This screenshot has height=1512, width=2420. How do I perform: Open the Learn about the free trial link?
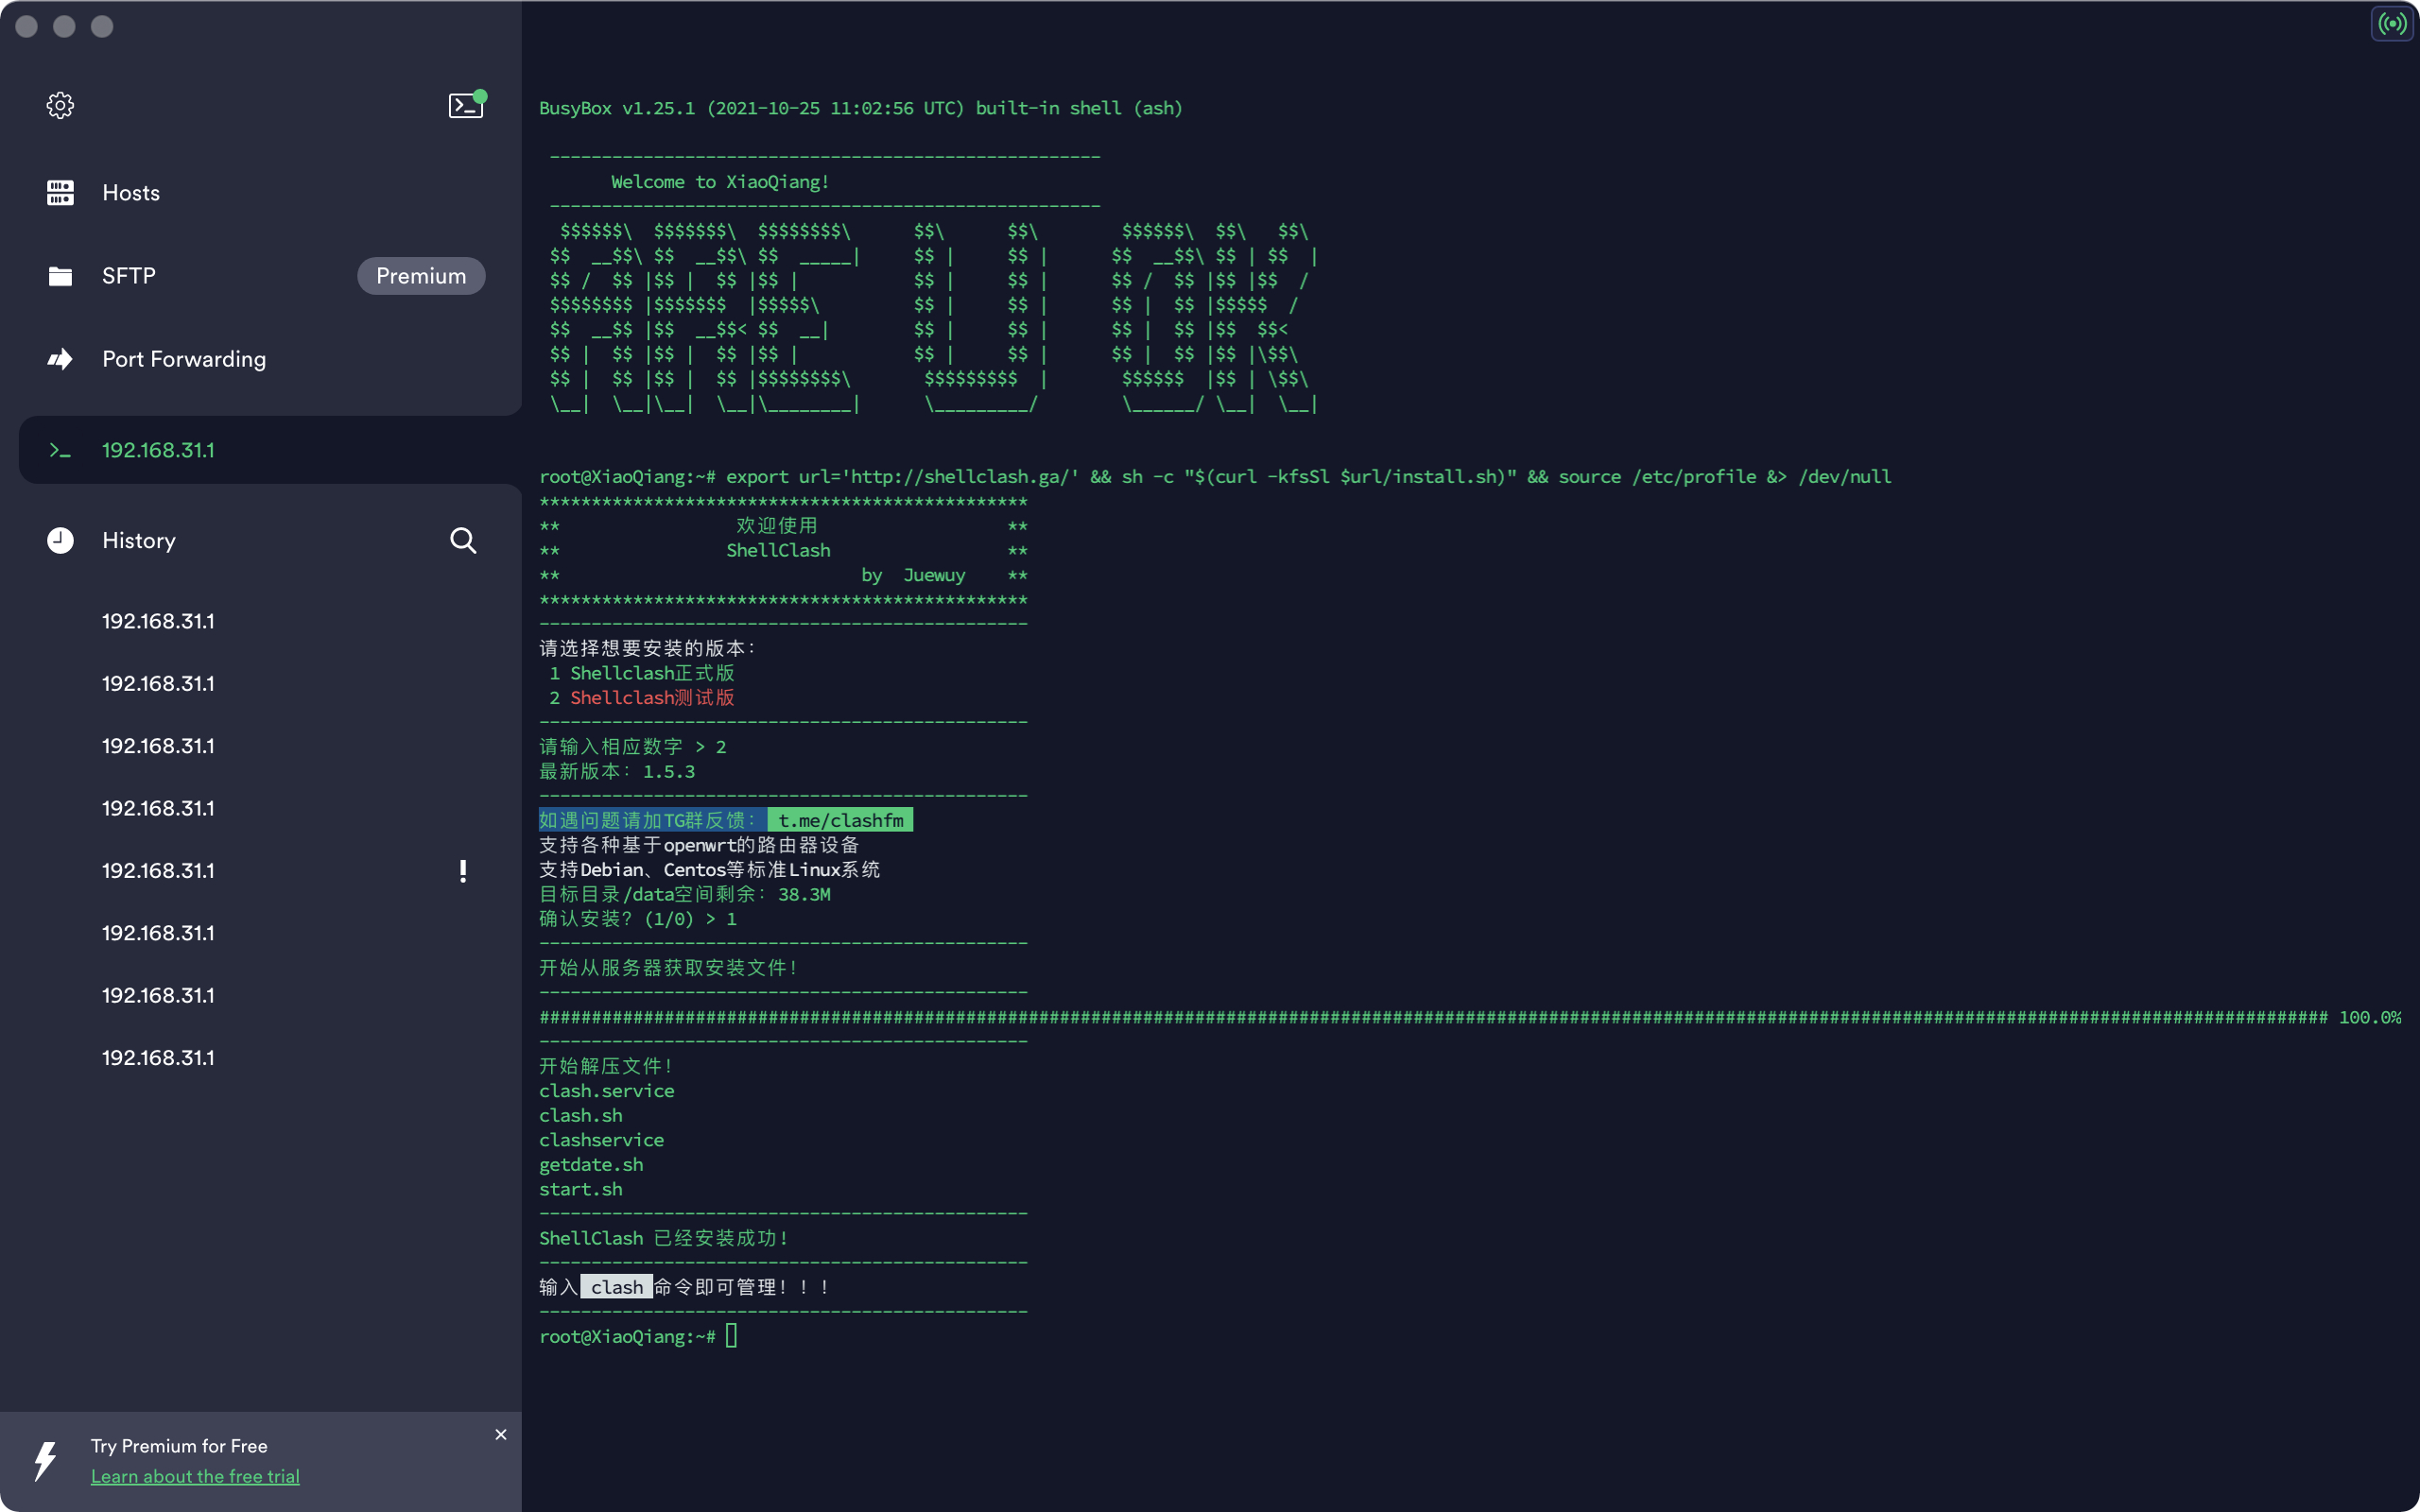pos(195,1477)
